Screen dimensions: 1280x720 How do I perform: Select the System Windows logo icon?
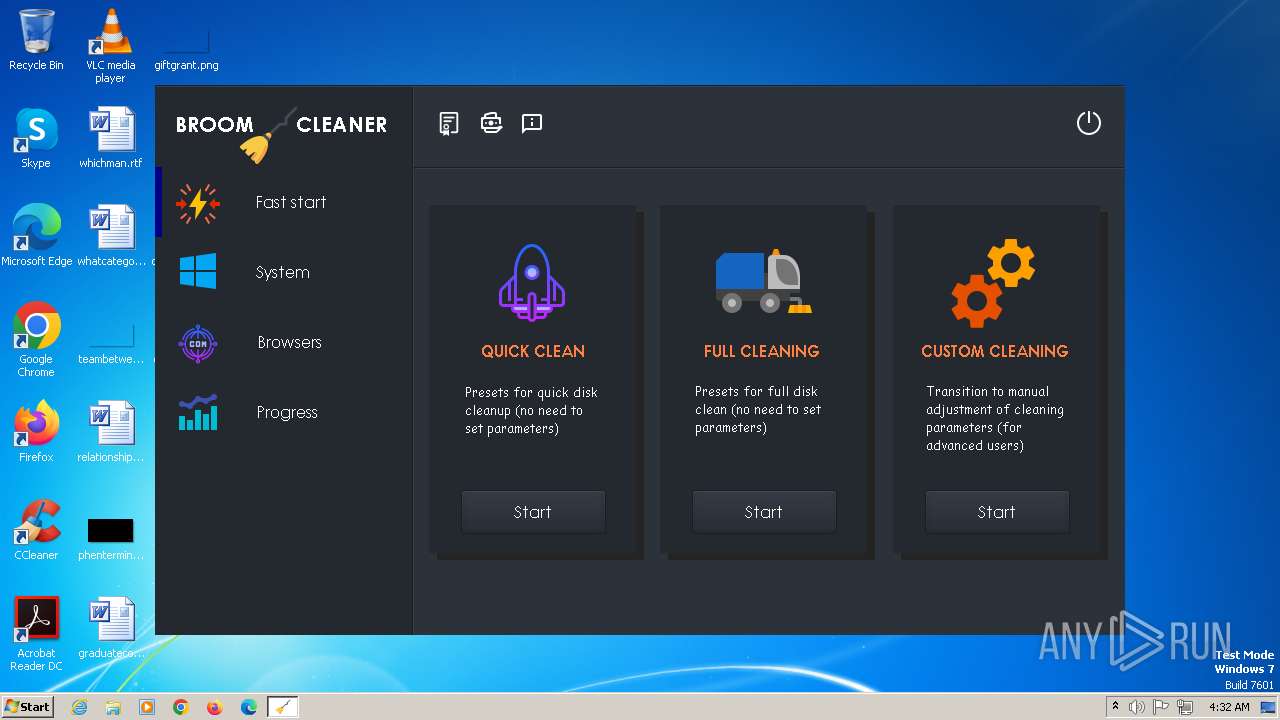198,271
